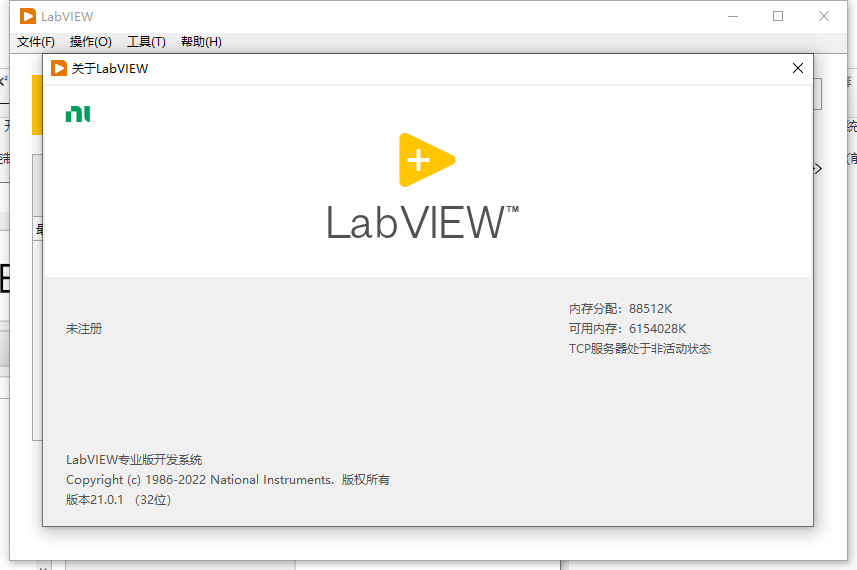Click the NI logo in the dialog
The image size is (857, 570).
tap(79, 114)
